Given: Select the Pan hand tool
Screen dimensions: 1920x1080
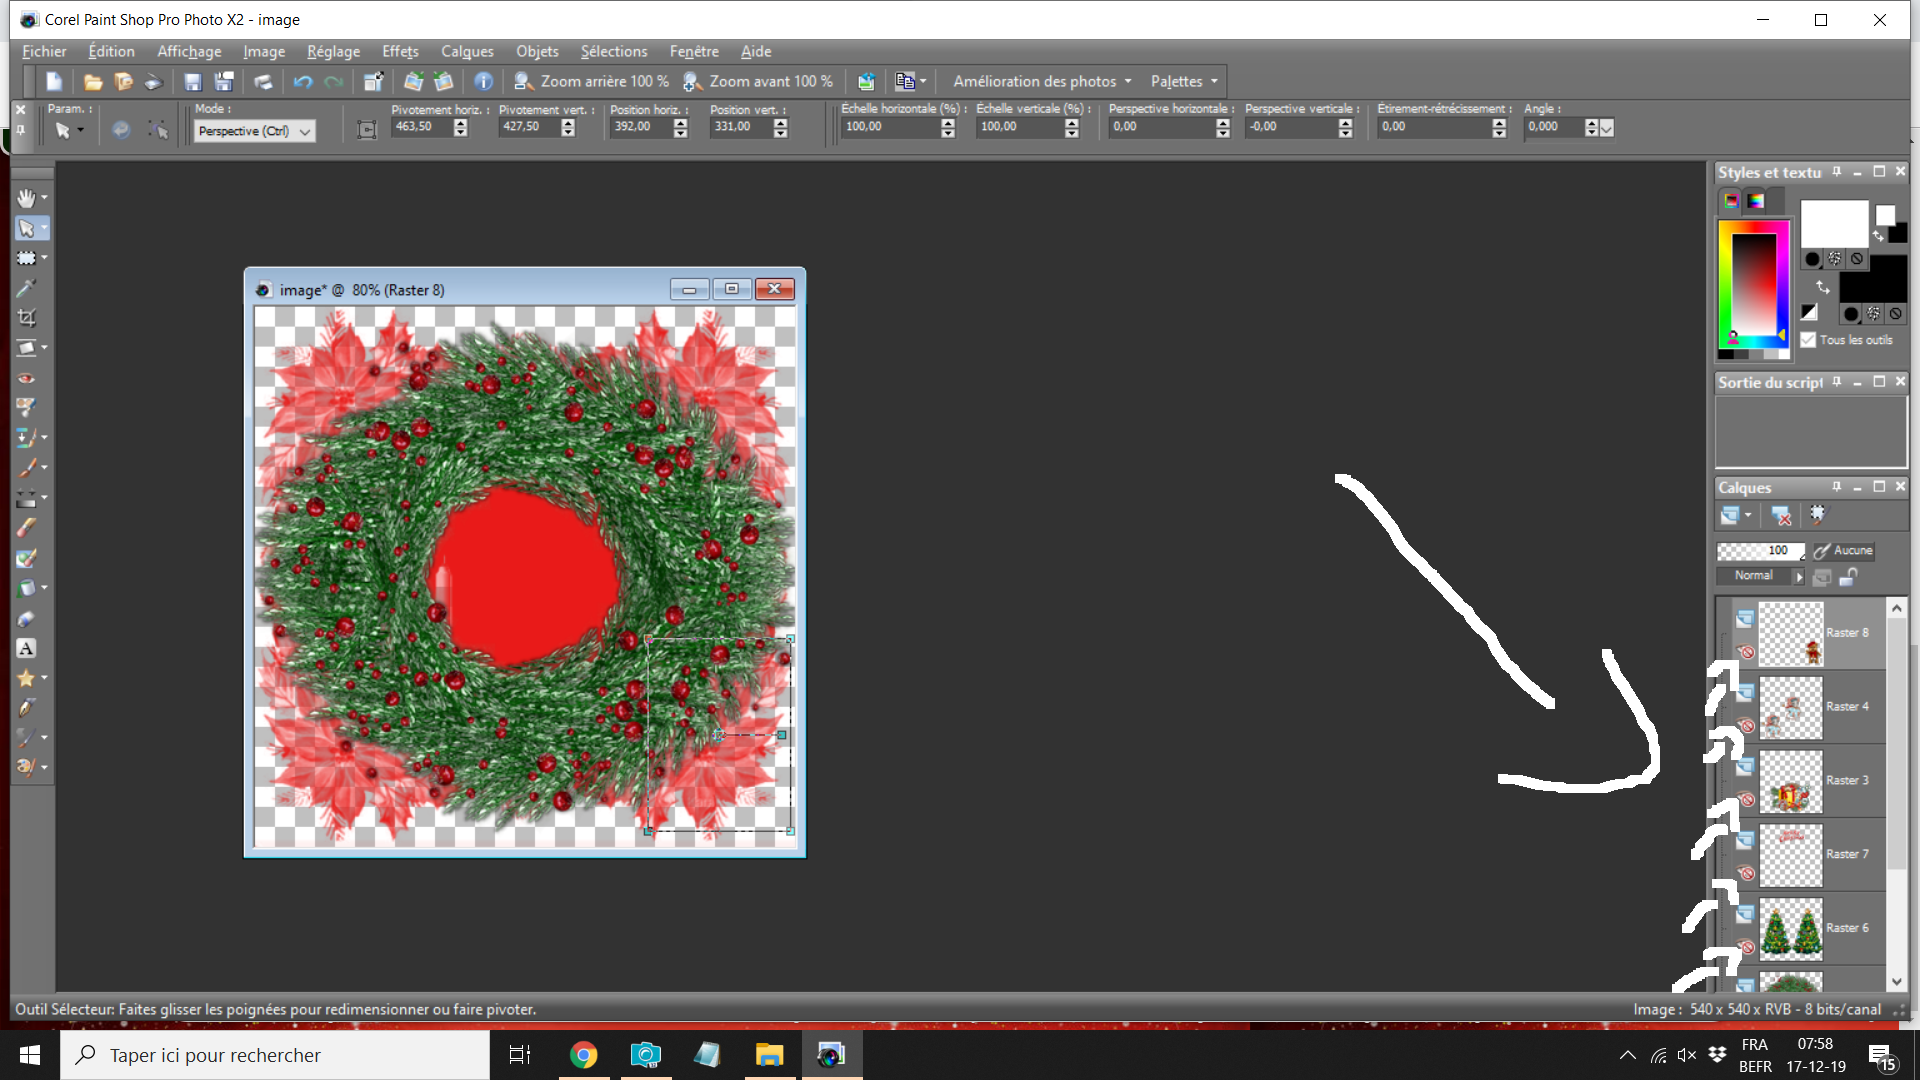Looking at the screenshot, I should coord(26,198).
